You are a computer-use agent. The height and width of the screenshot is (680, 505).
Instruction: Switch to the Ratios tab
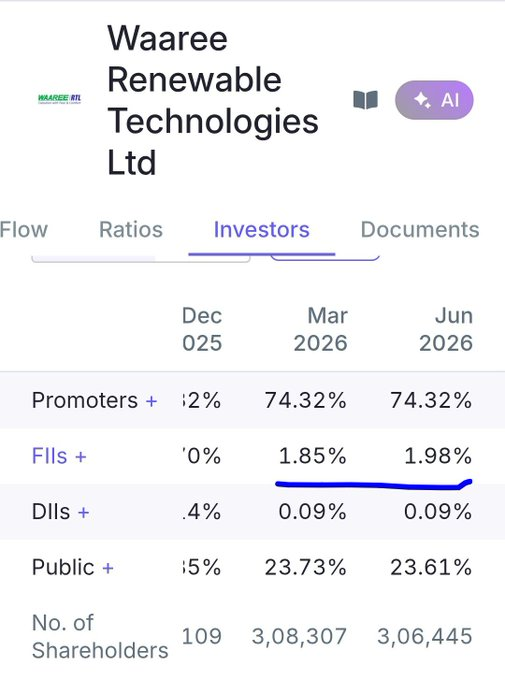click(131, 229)
